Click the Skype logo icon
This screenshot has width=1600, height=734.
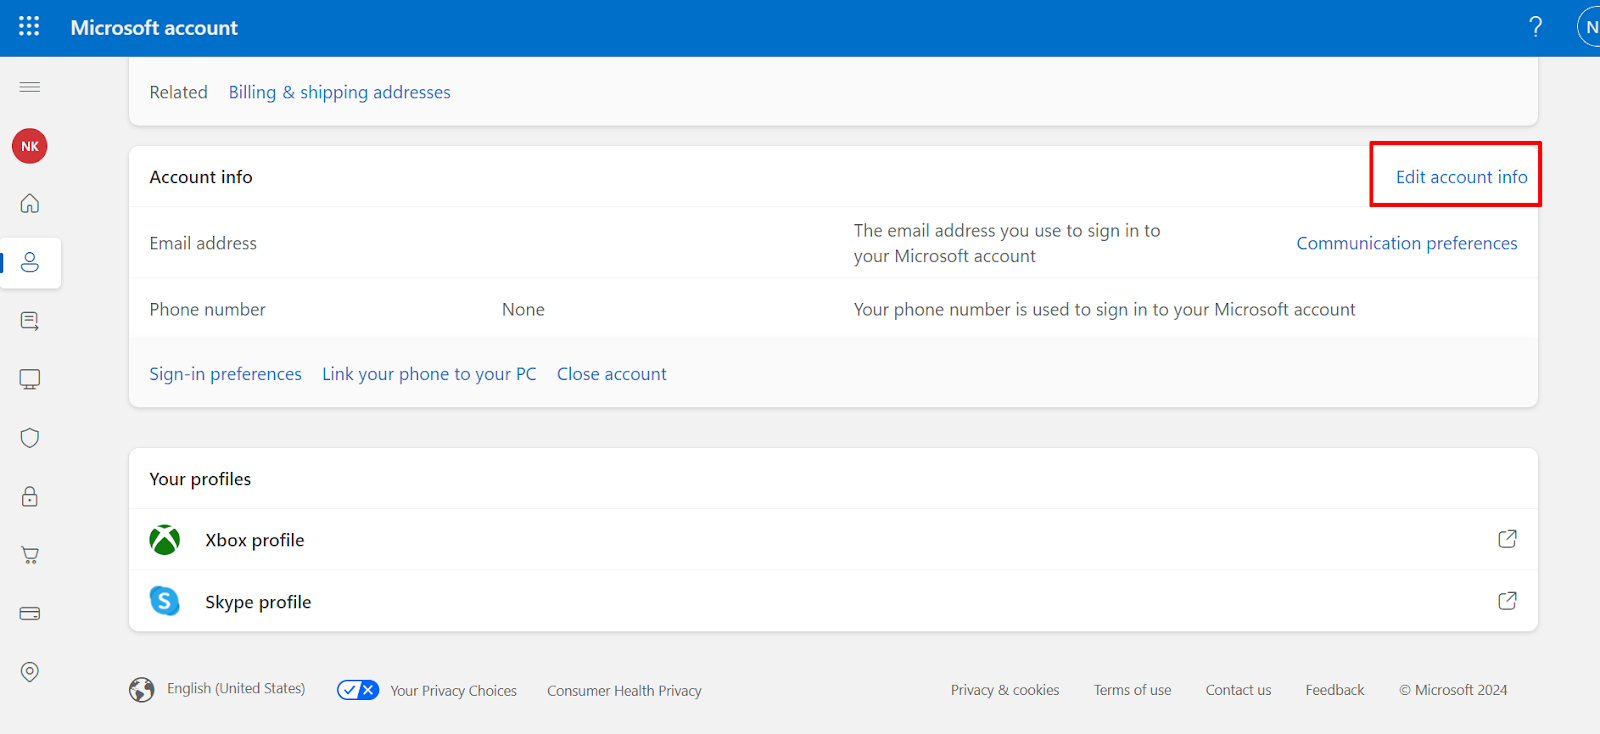pos(165,601)
